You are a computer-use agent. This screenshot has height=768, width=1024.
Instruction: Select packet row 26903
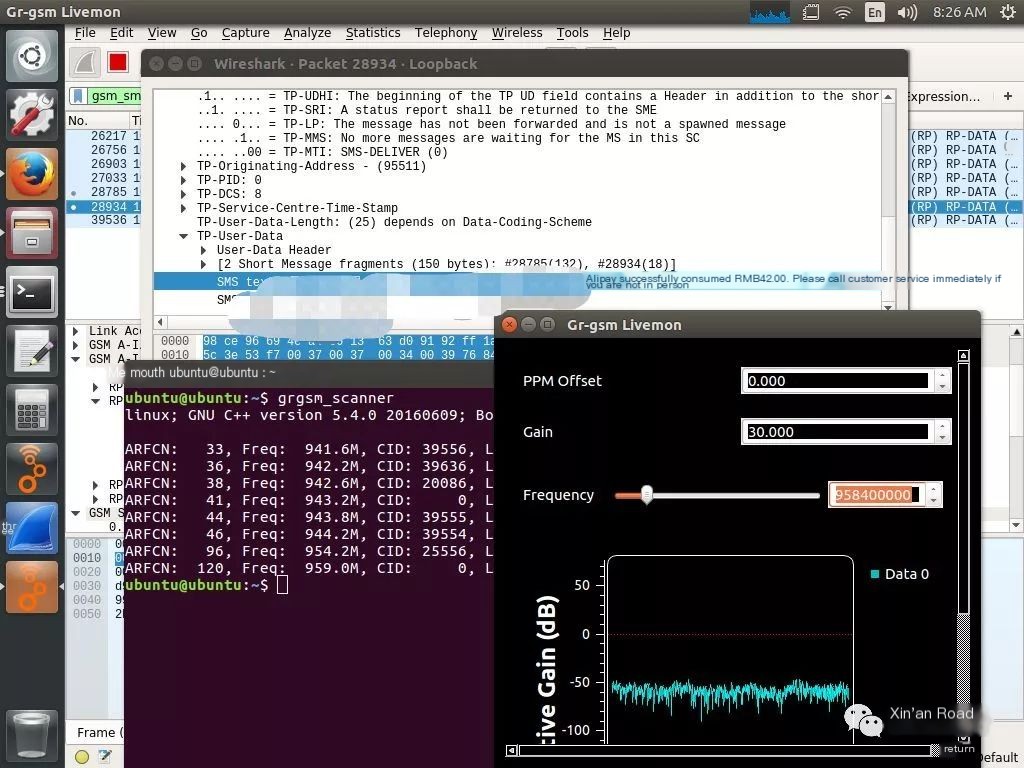point(103,164)
